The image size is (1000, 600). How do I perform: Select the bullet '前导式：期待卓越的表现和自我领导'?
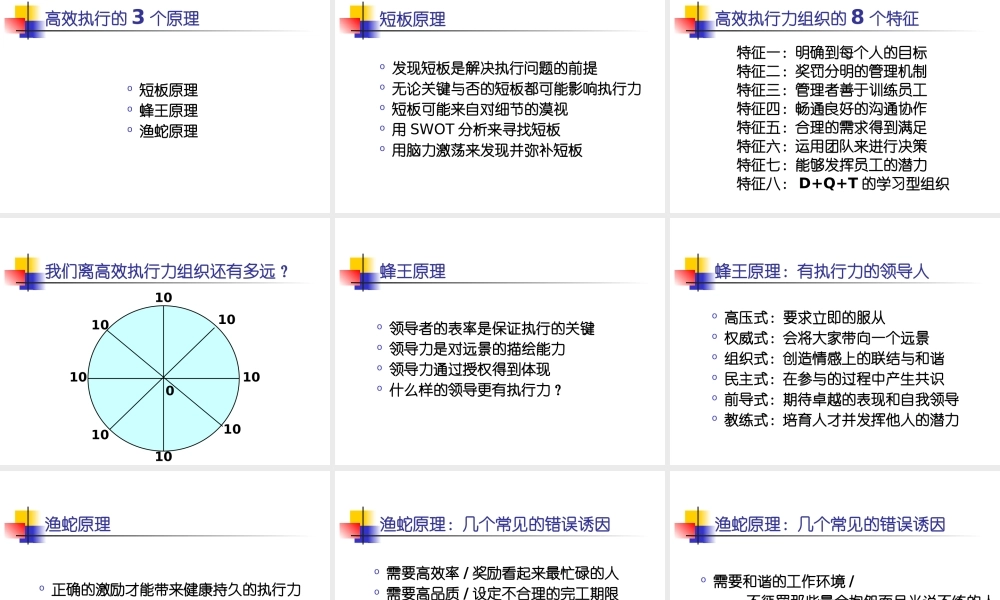tap(841, 399)
